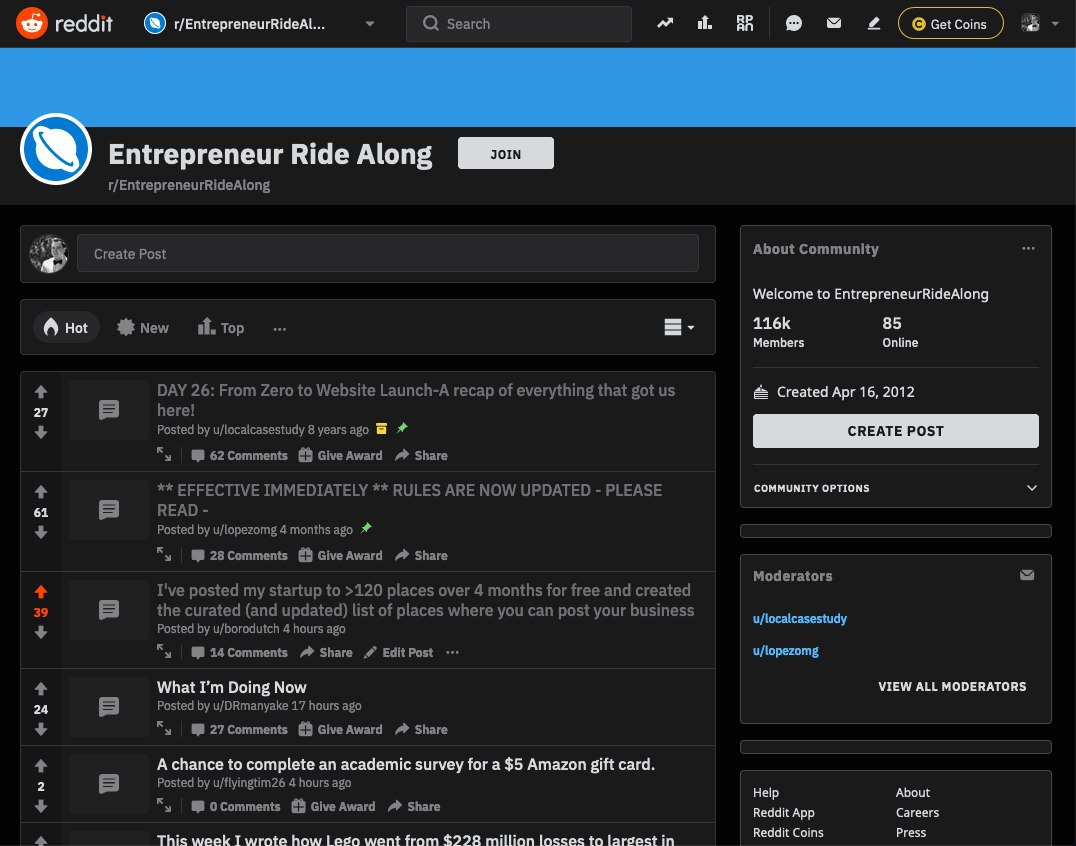Upvote the RULES ARE NOW UPDATED post
Screen dimensions: 1076x846
pos(41,492)
